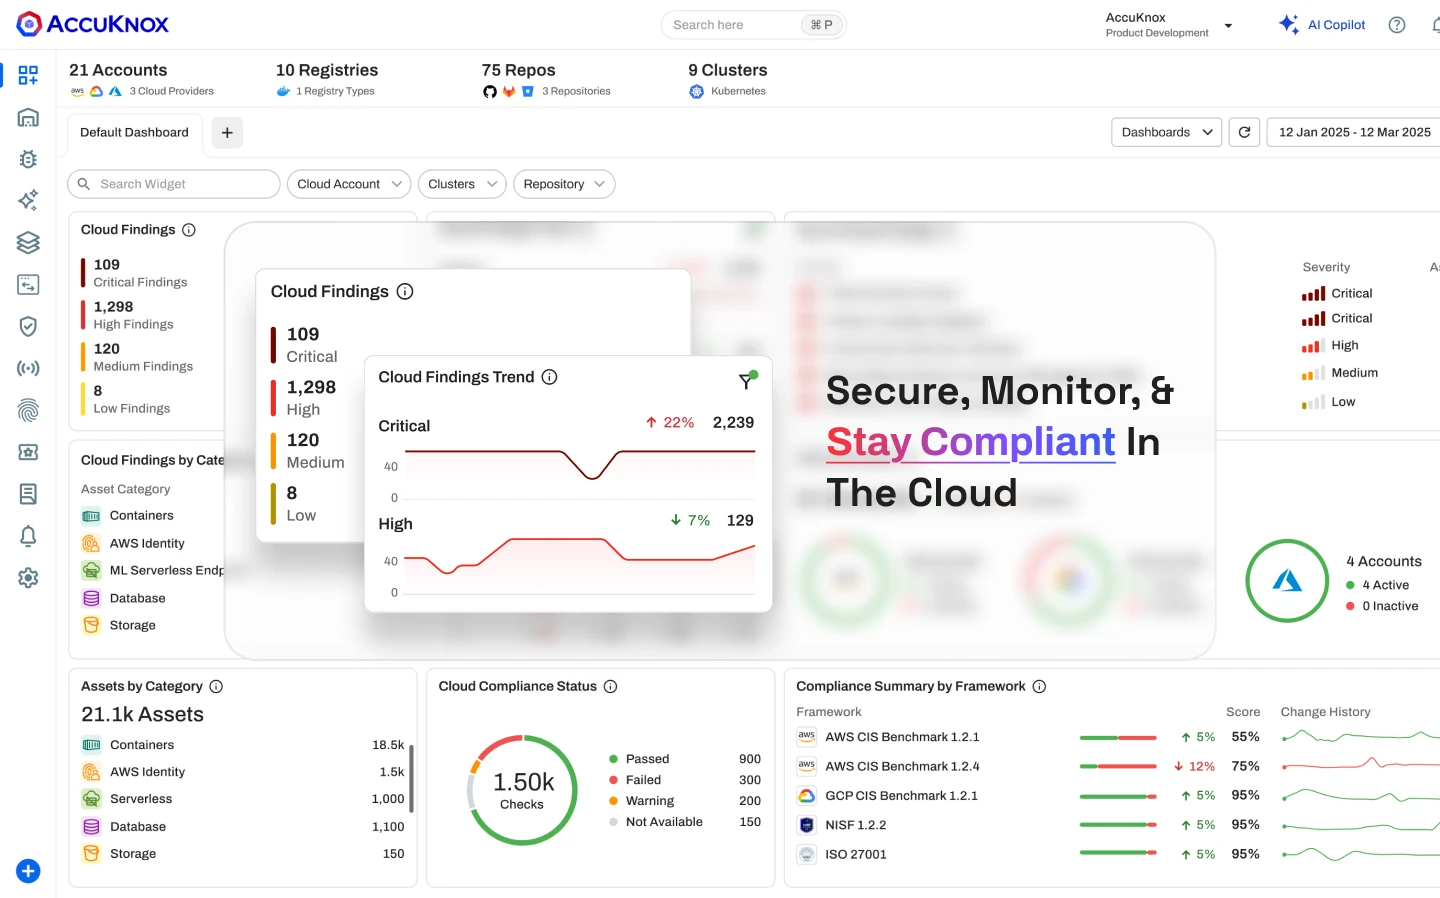
Task: Open the reports document icon in sidebar
Action: coord(28,493)
